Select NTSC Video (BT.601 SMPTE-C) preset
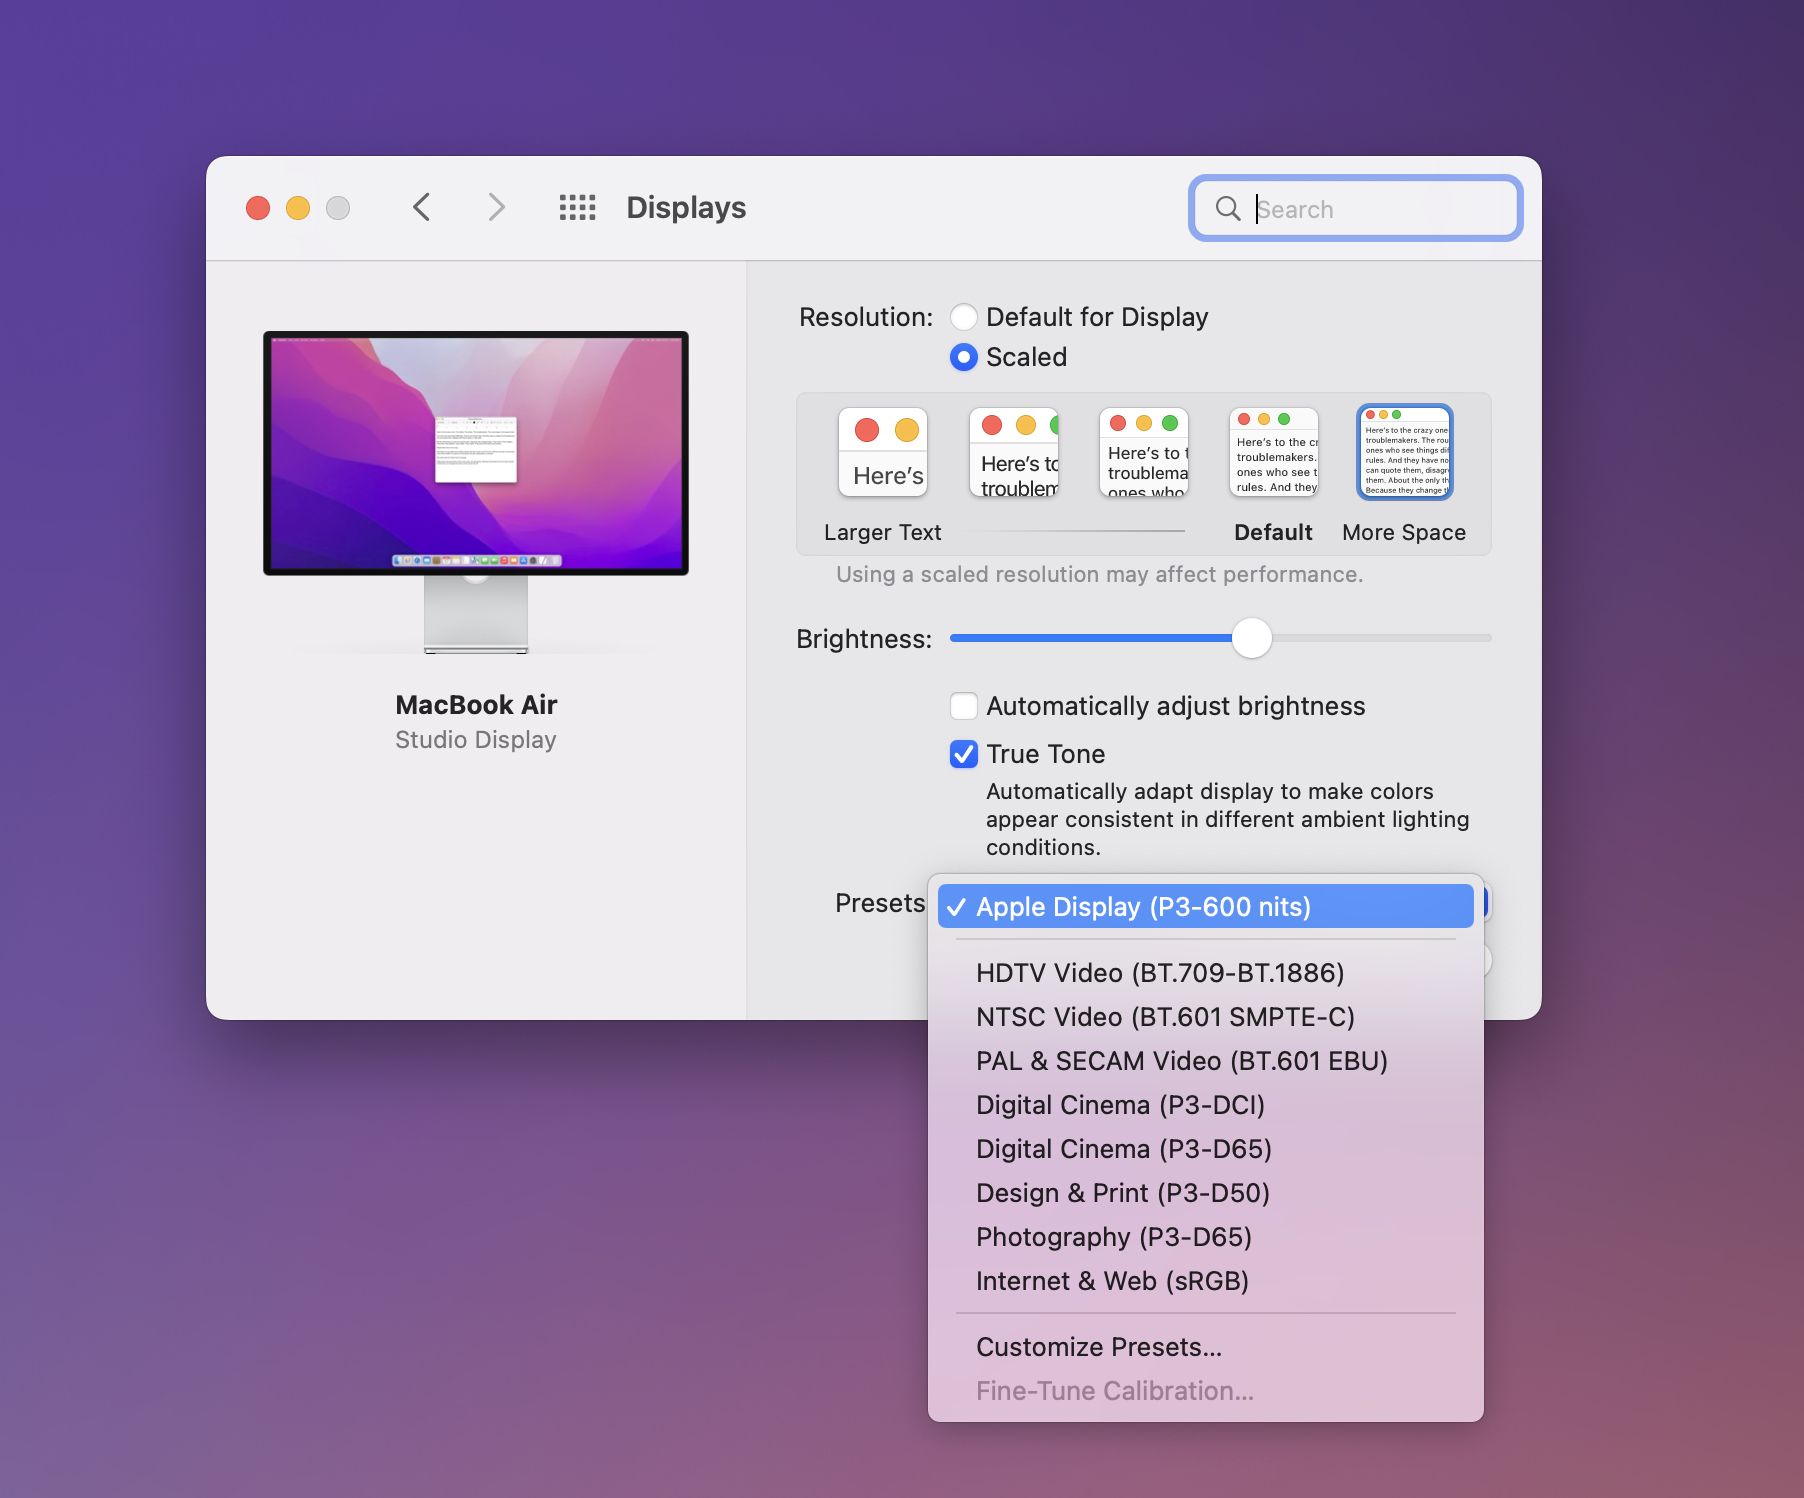This screenshot has height=1498, width=1804. coord(1206,1016)
